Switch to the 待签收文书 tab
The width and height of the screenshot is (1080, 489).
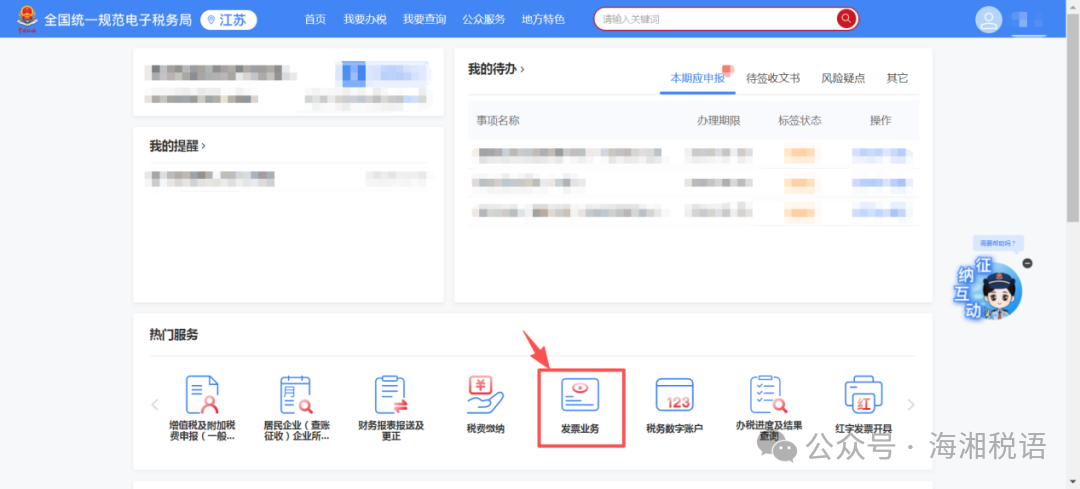pos(773,79)
